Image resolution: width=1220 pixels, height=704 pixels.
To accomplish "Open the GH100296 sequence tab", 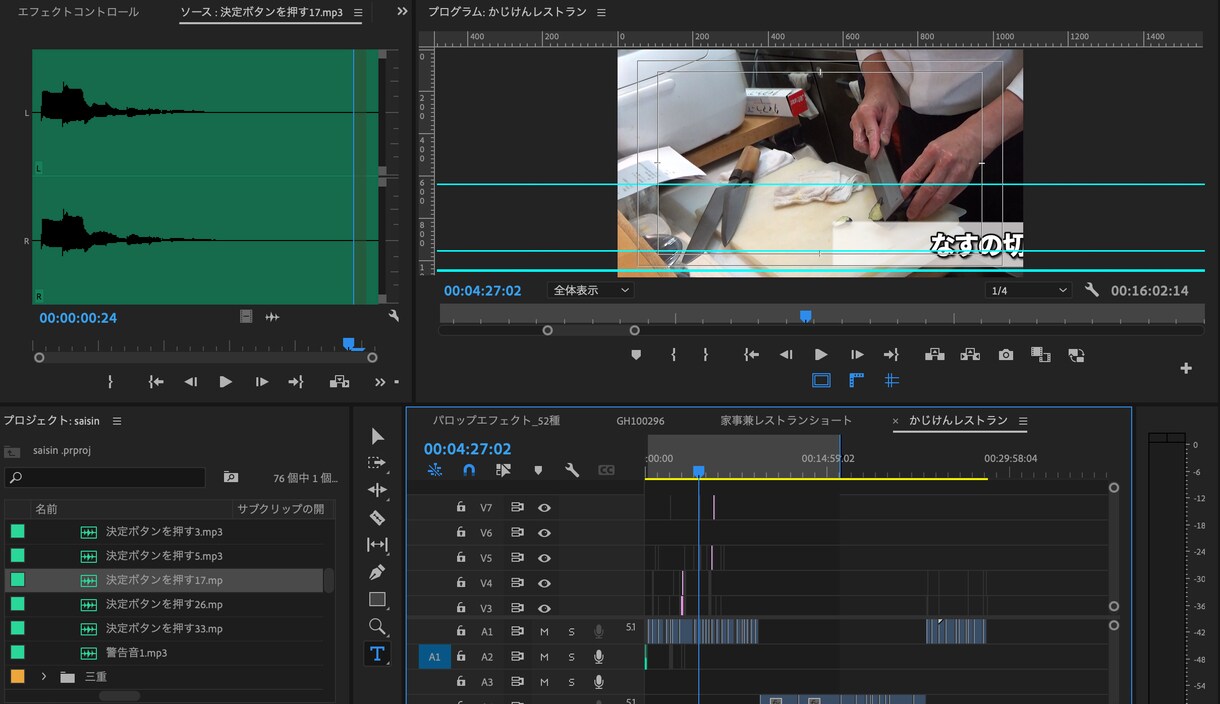I will point(641,421).
